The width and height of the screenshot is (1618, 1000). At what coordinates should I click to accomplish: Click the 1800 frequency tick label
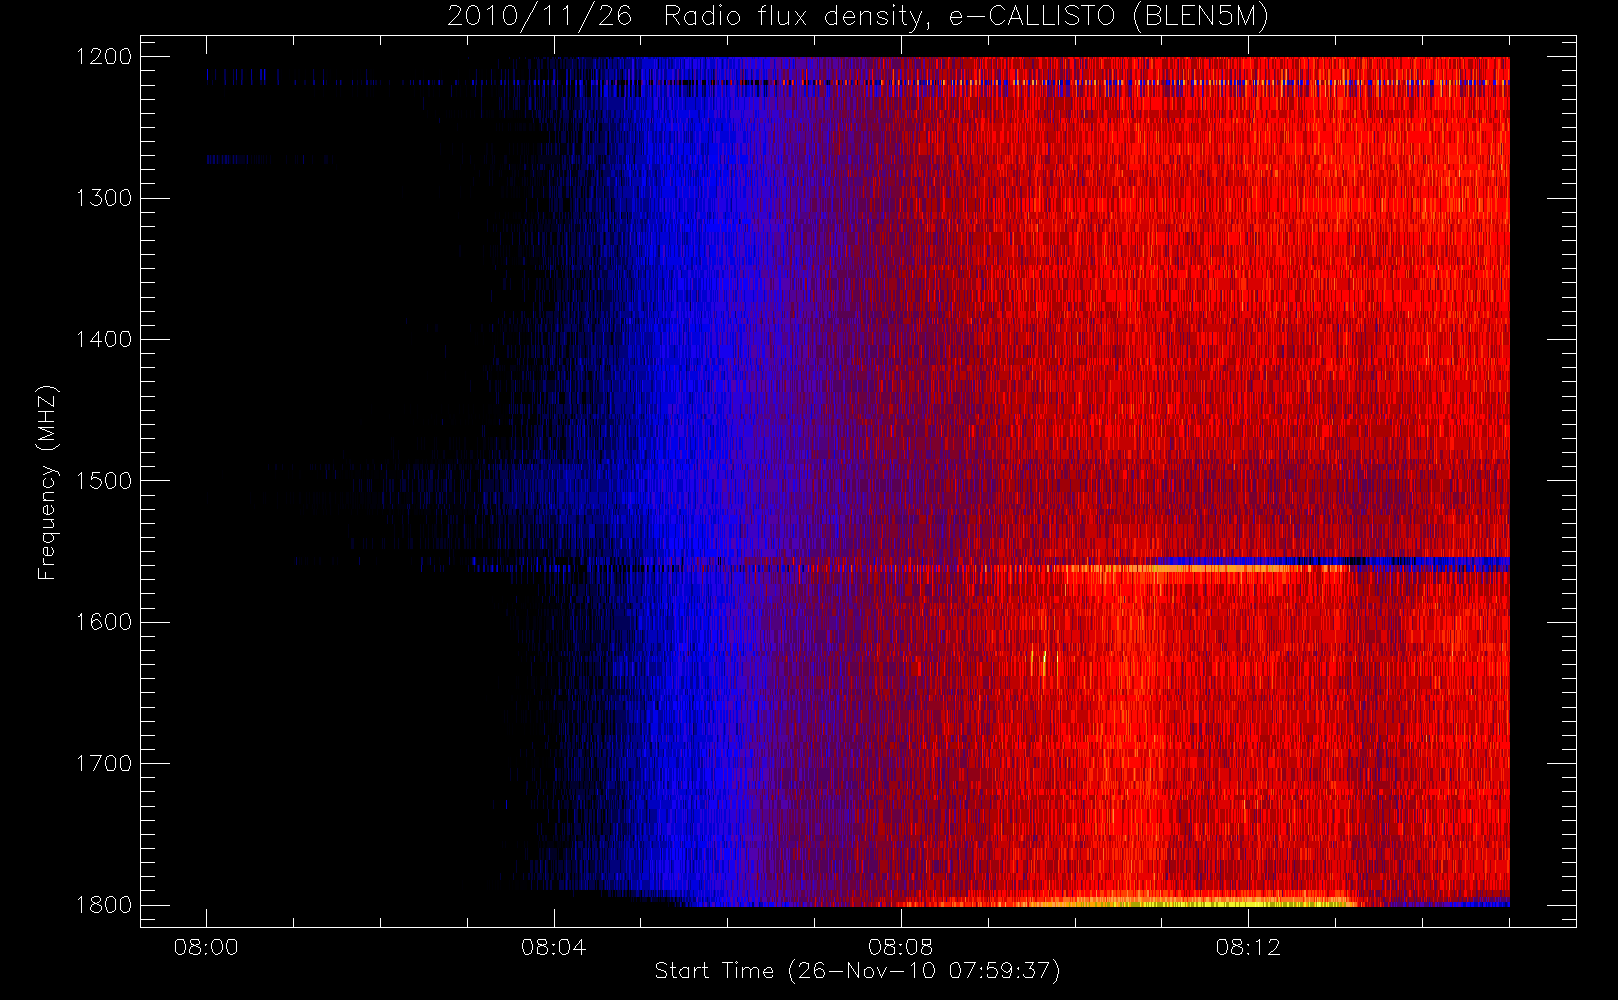point(104,905)
